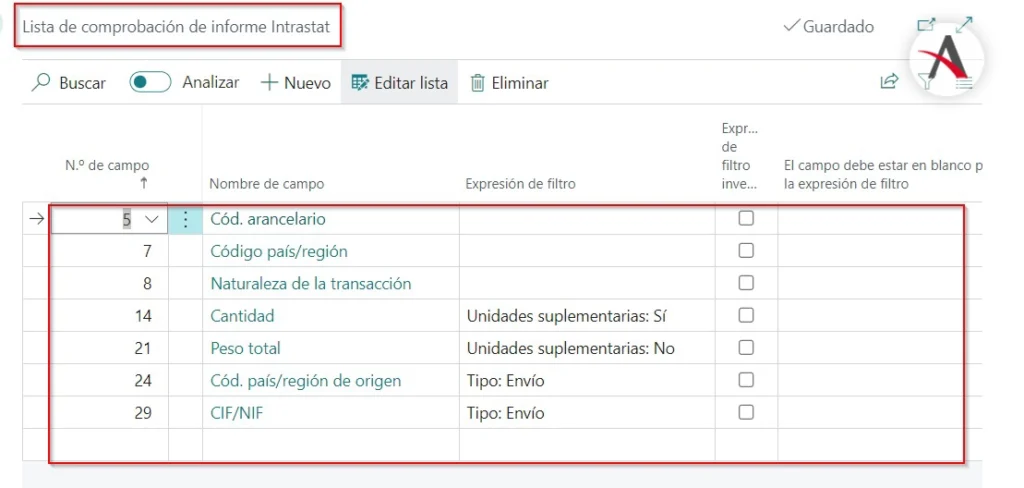Expand the field number 5 dropdown
The height and width of the screenshot is (488, 1024).
tap(152, 219)
